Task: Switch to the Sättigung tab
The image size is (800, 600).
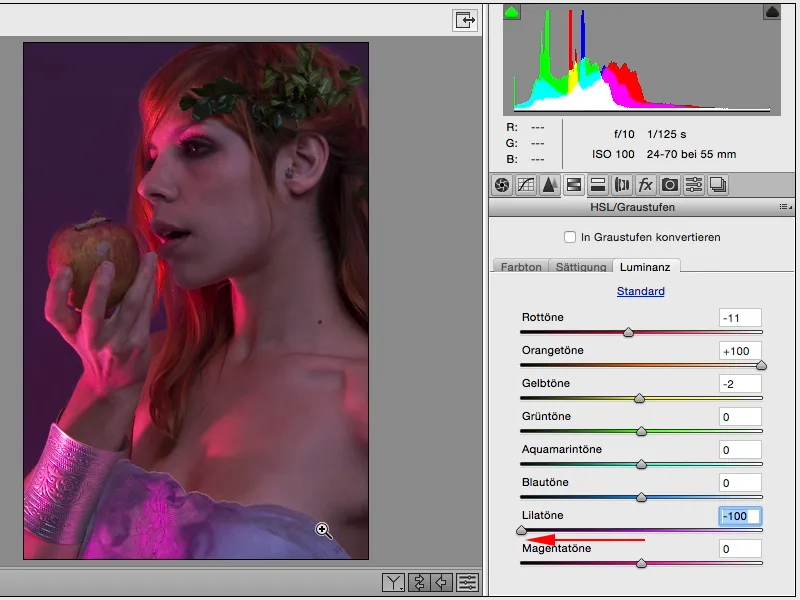Action: [x=581, y=266]
